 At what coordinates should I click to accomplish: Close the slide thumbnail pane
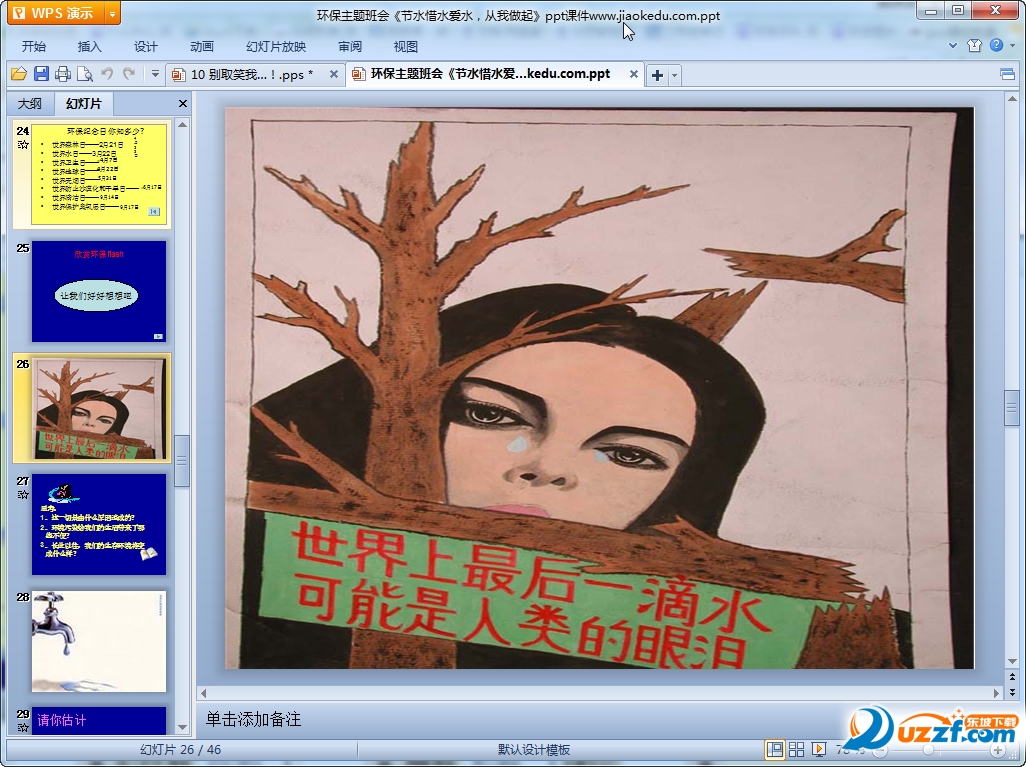[x=183, y=103]
